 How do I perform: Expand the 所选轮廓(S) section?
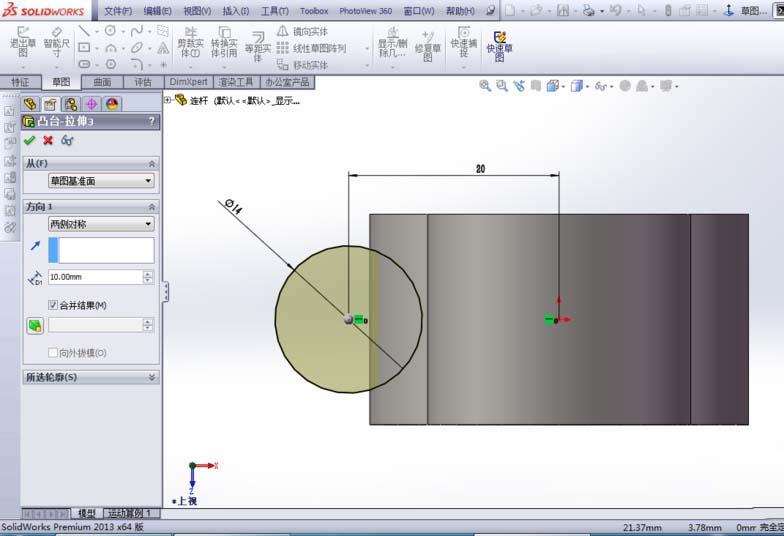pyautogui.click(x=152, y=378)
